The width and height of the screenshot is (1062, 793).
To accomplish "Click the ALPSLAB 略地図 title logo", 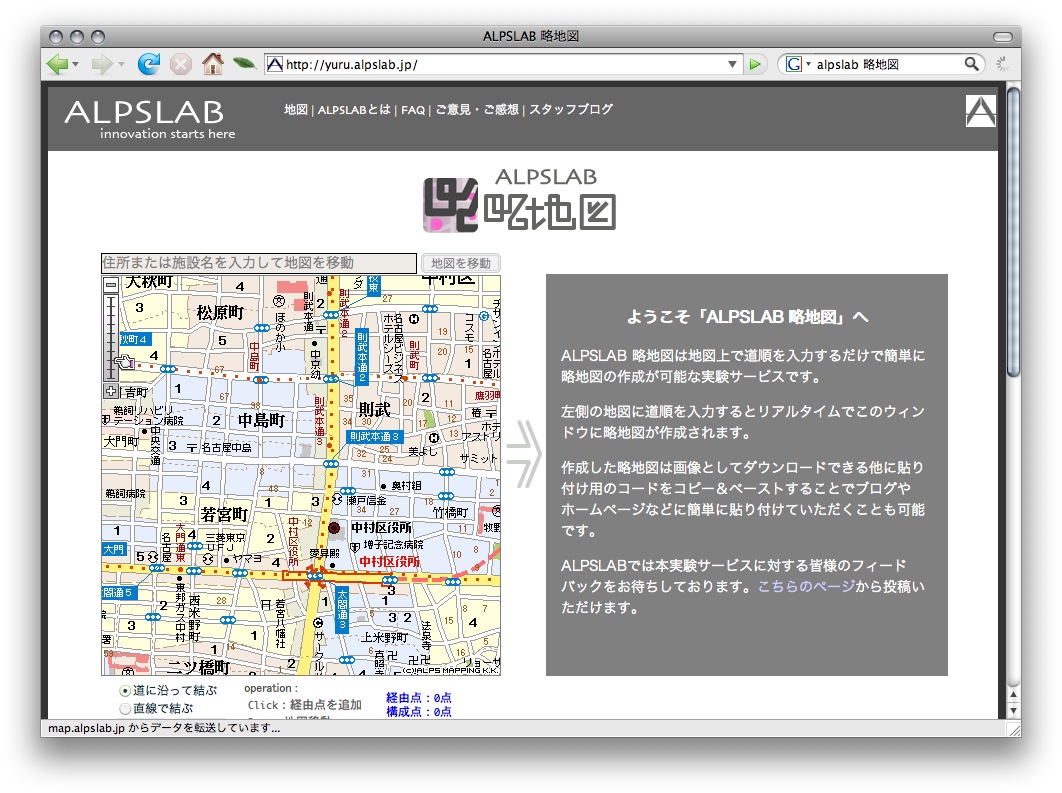I will [520, 200].
